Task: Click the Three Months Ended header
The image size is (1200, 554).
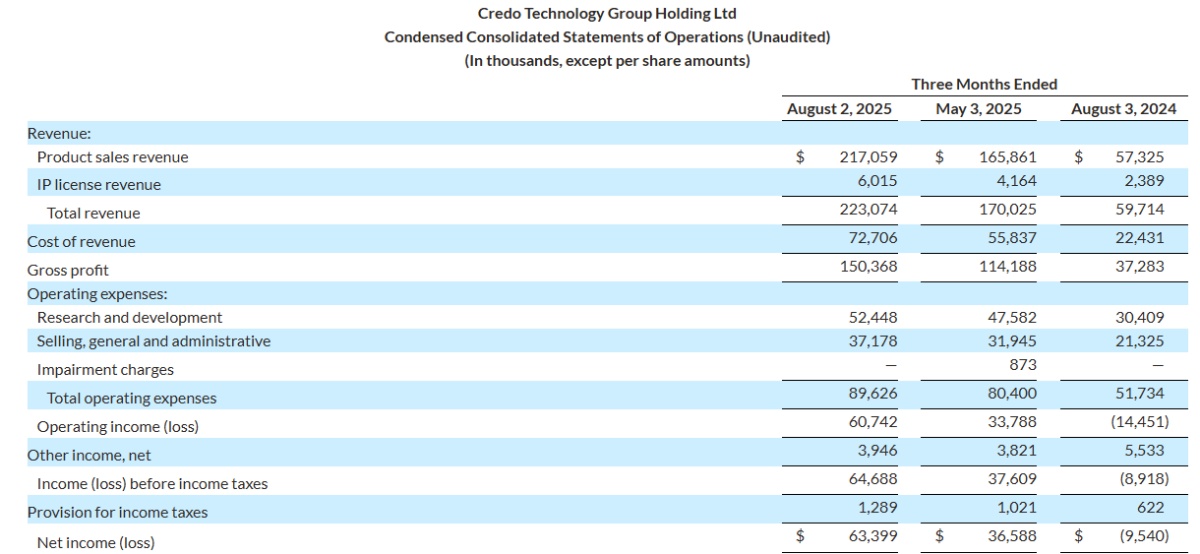Action: click(x=984, y=84)
